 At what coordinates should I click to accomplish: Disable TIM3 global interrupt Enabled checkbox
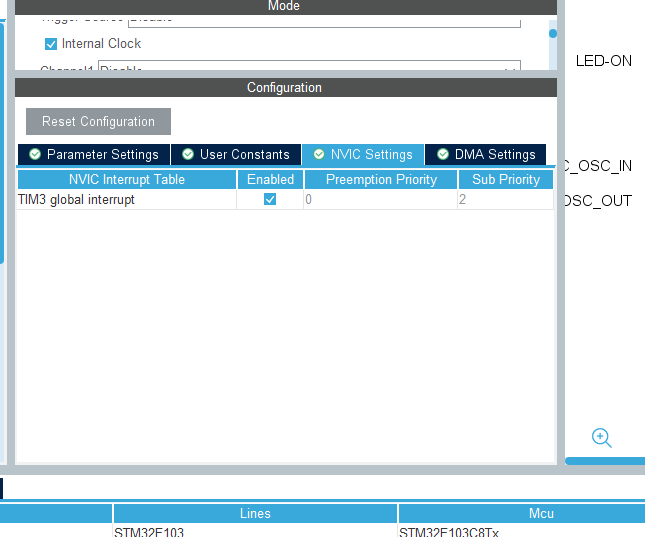click(x=270, y=199)
